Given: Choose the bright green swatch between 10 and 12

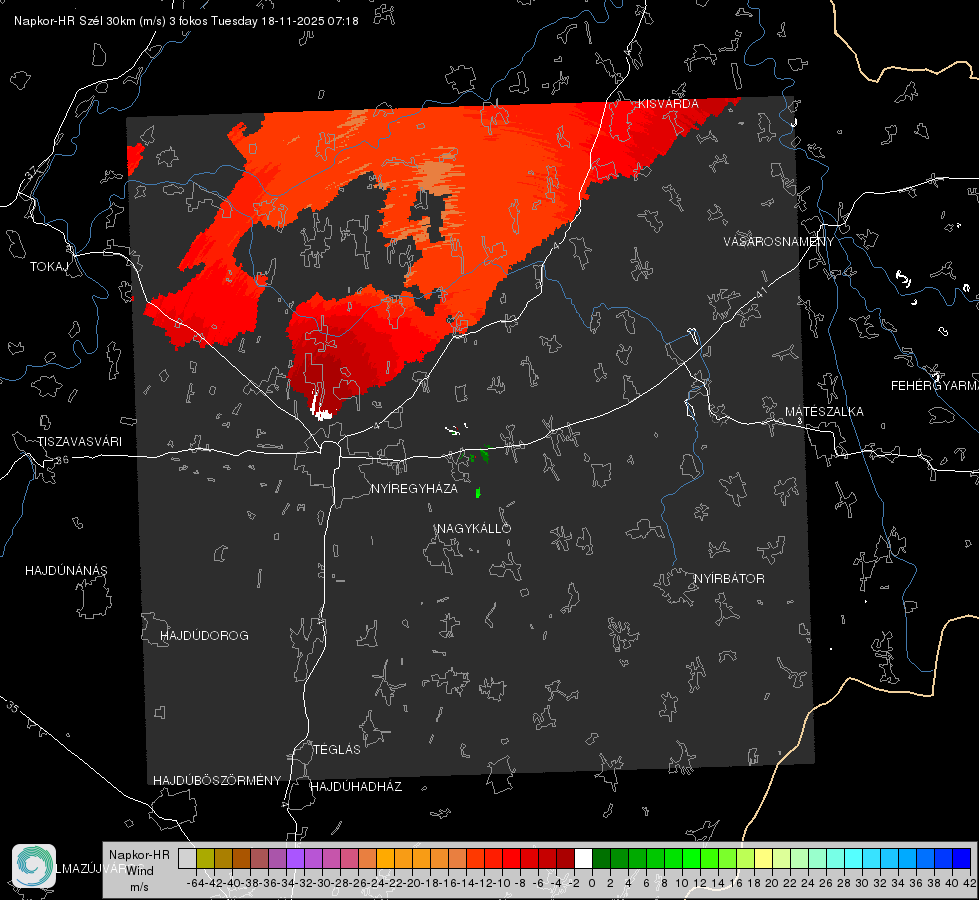Looking at the screenshot, I should (x=691, y=859).
